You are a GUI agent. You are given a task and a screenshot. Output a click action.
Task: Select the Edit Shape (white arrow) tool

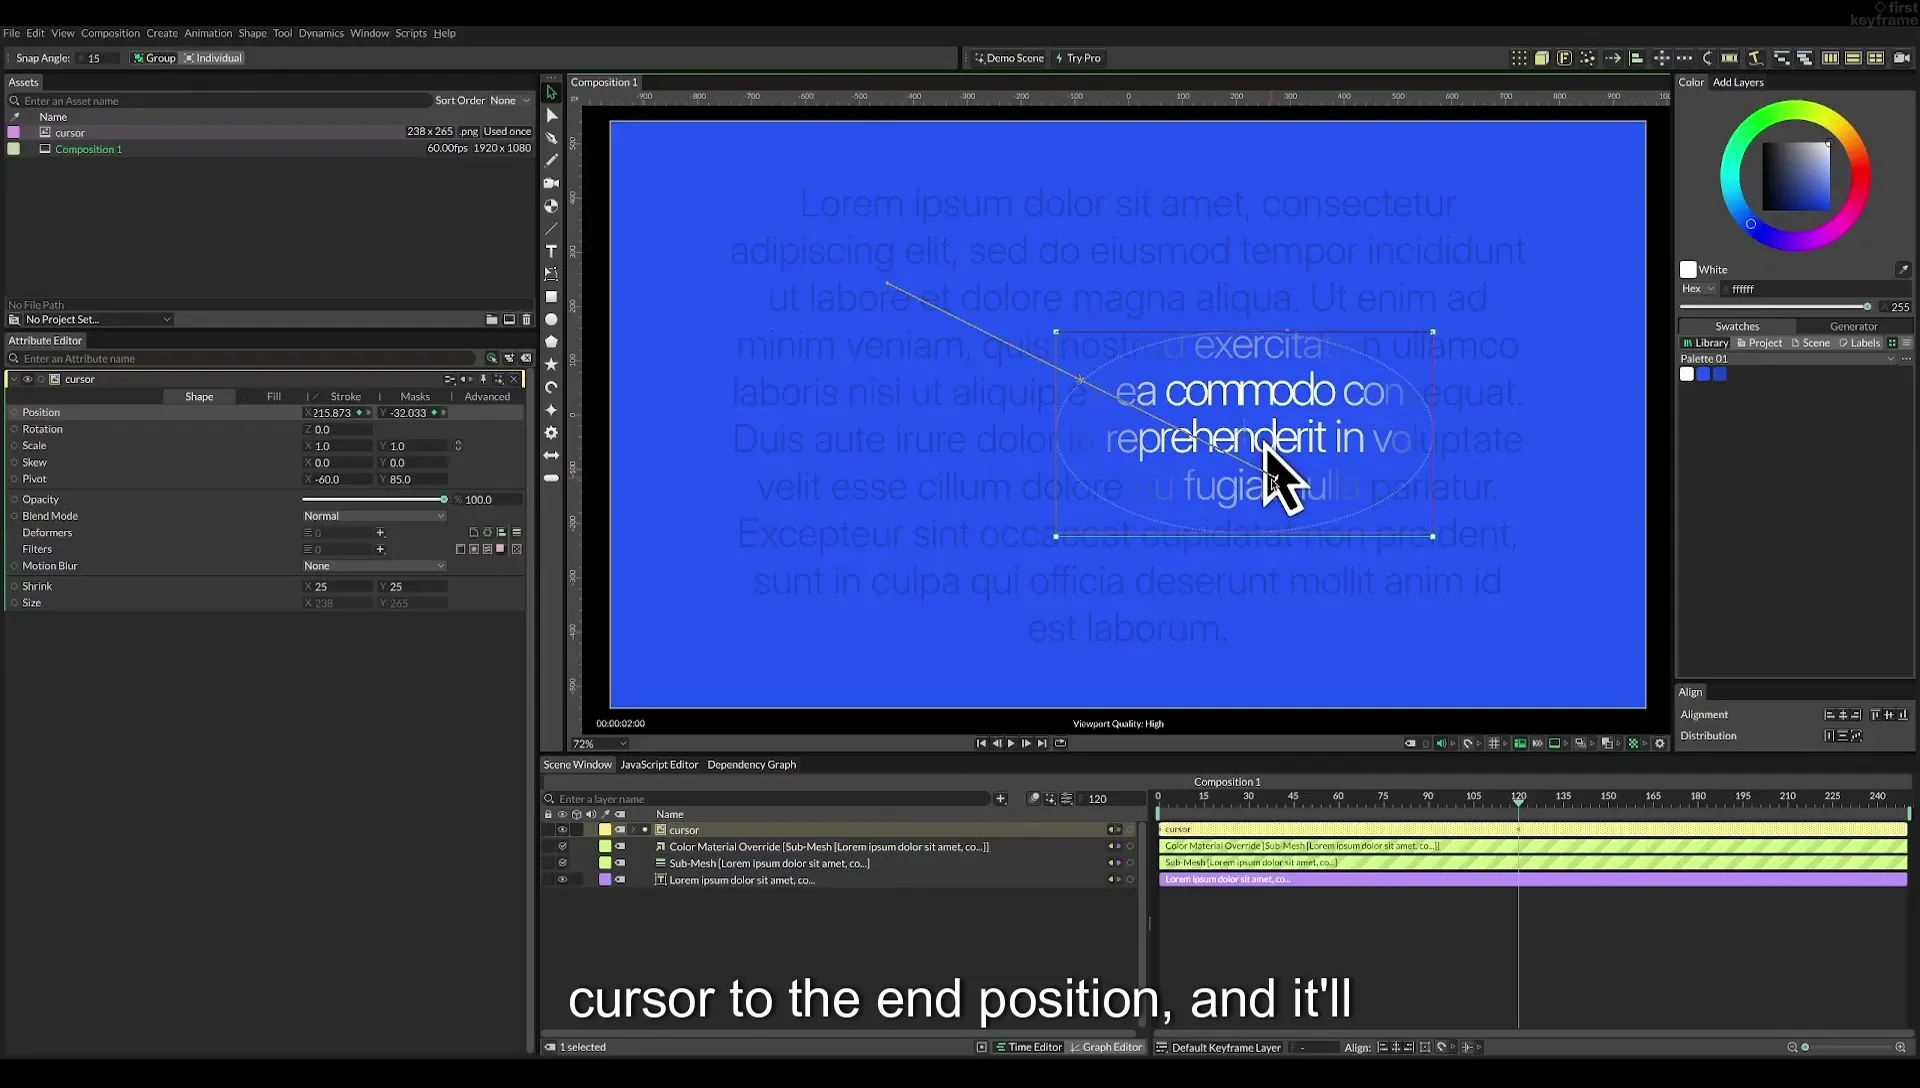pyautogui.click(x=551, y=115)
